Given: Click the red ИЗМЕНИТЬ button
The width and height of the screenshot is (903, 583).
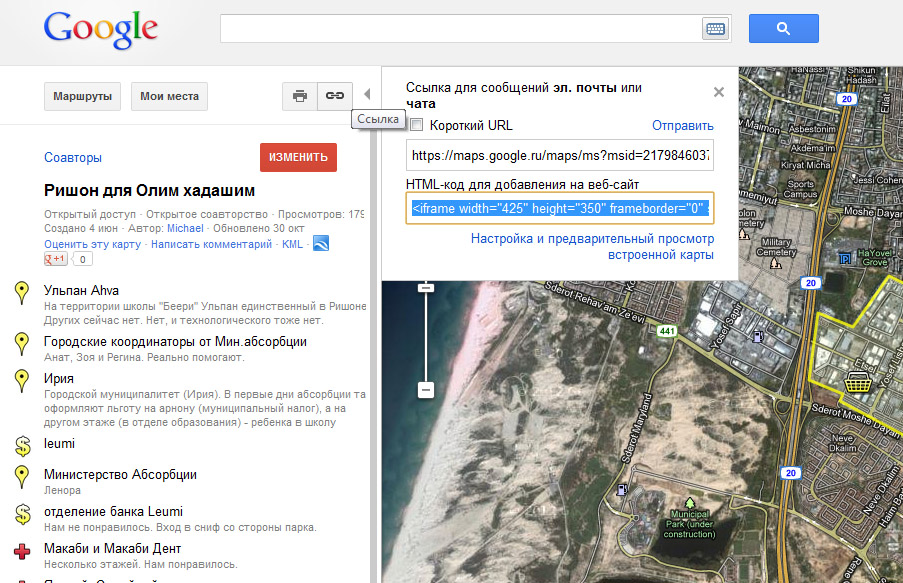Looking at the screenshot, I should pos(298,157).
